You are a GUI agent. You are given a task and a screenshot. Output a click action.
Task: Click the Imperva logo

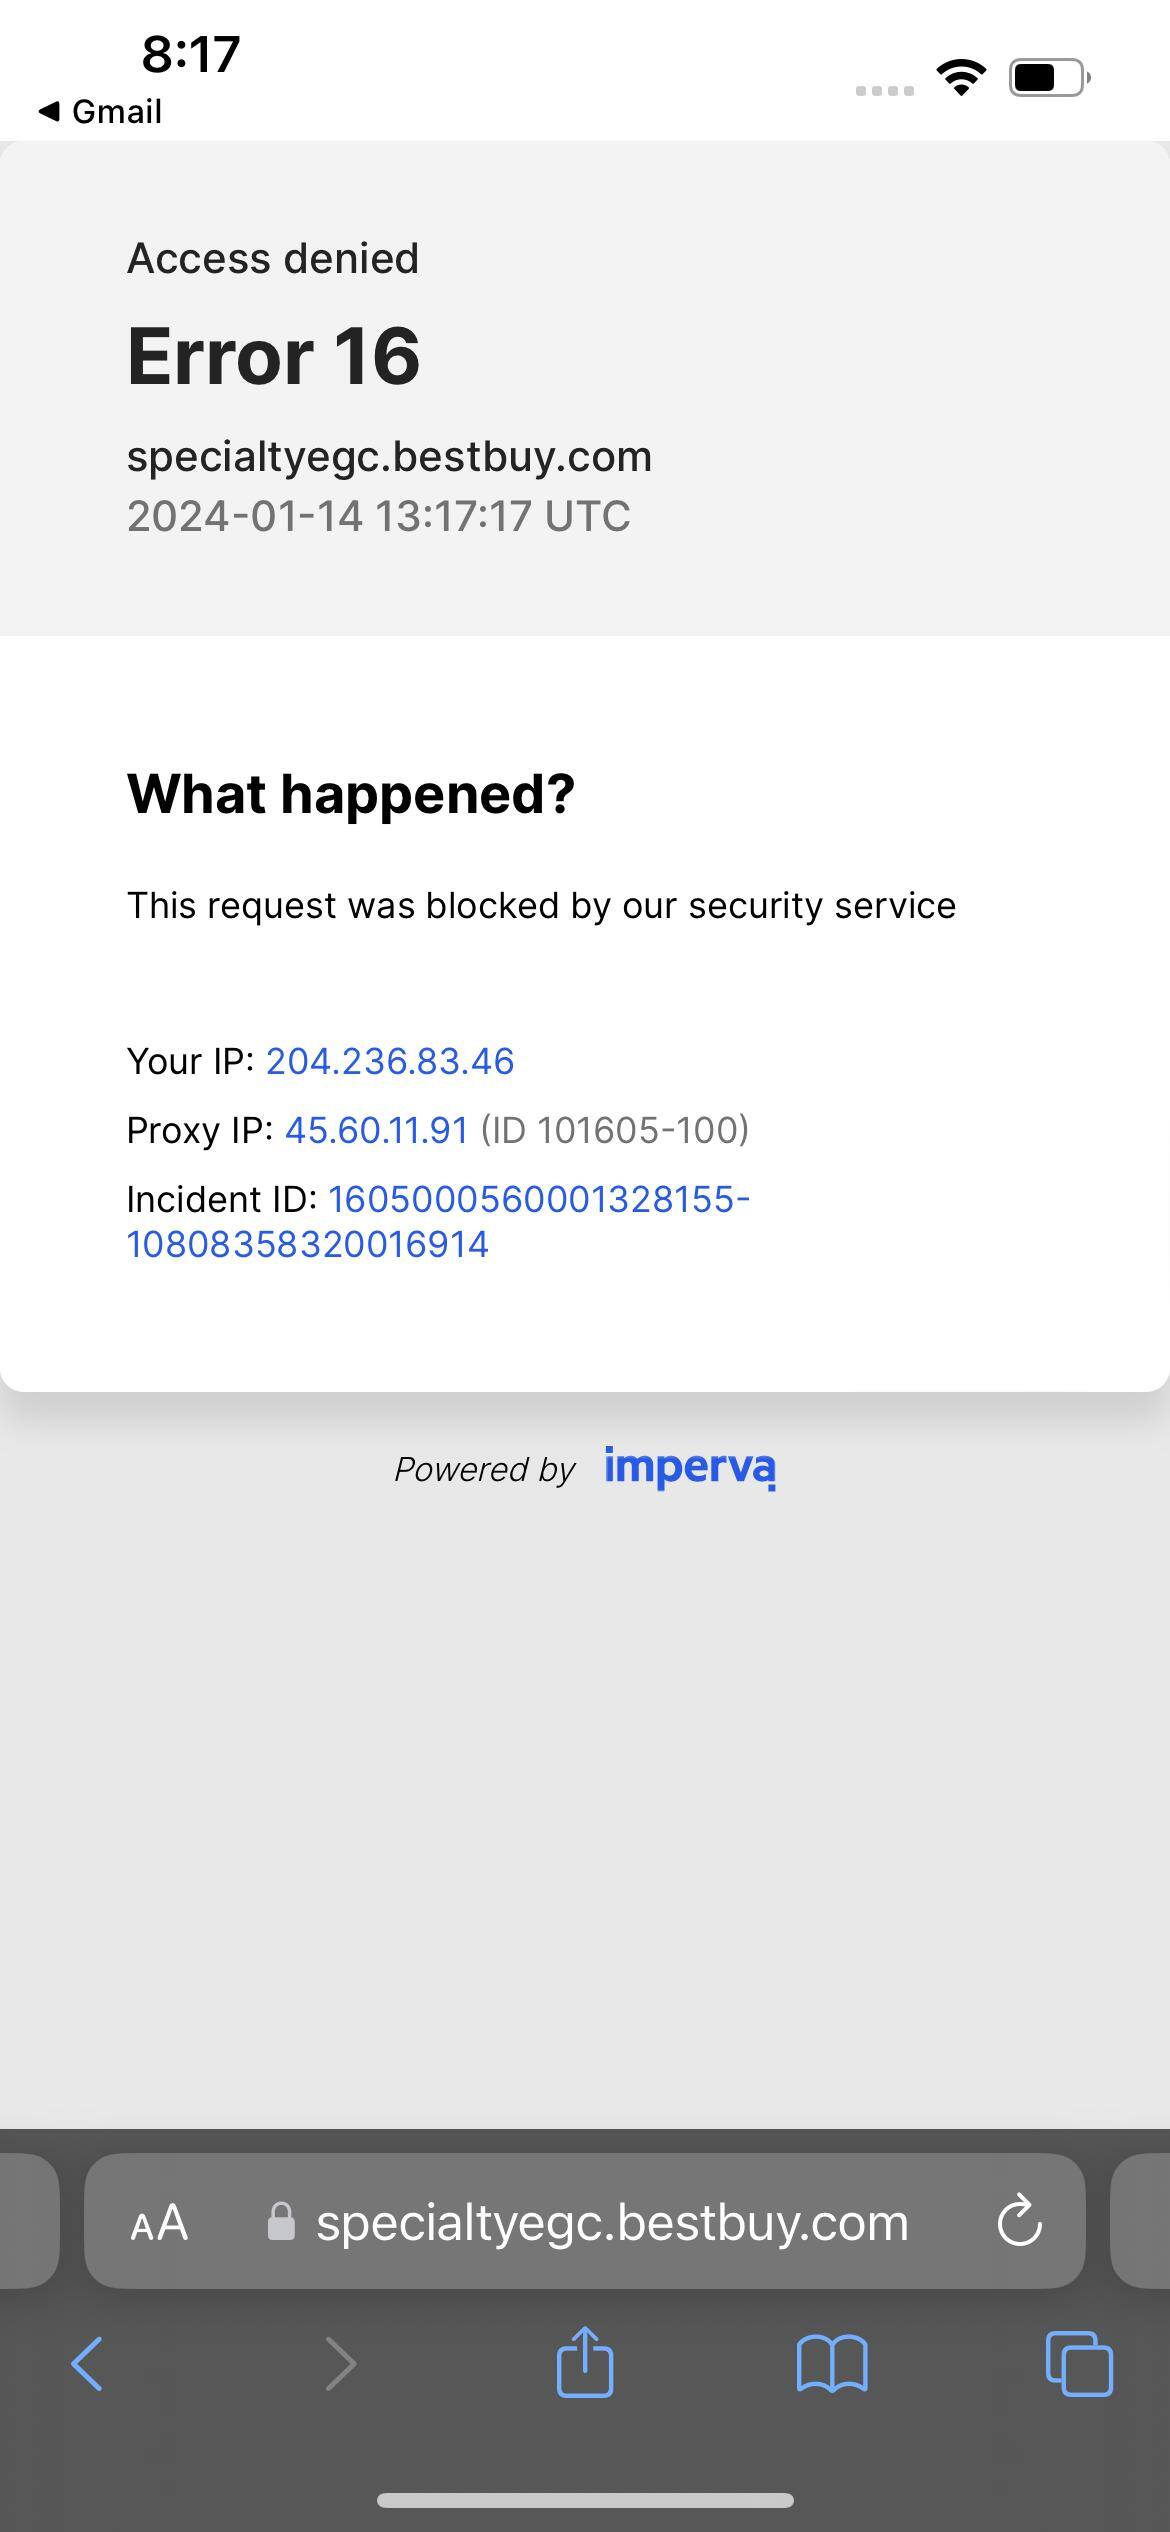(x=690, y=1467)
